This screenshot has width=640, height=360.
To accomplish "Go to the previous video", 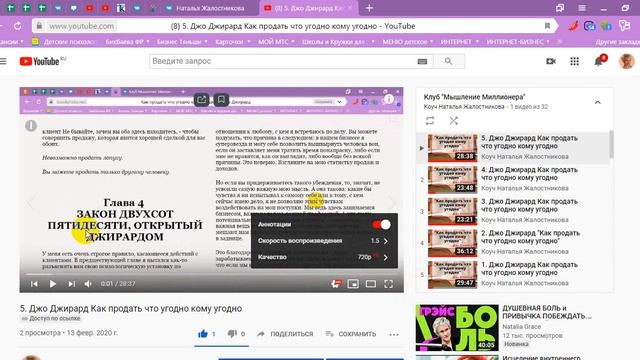I will pyautogui.click(x=34, y=284).
